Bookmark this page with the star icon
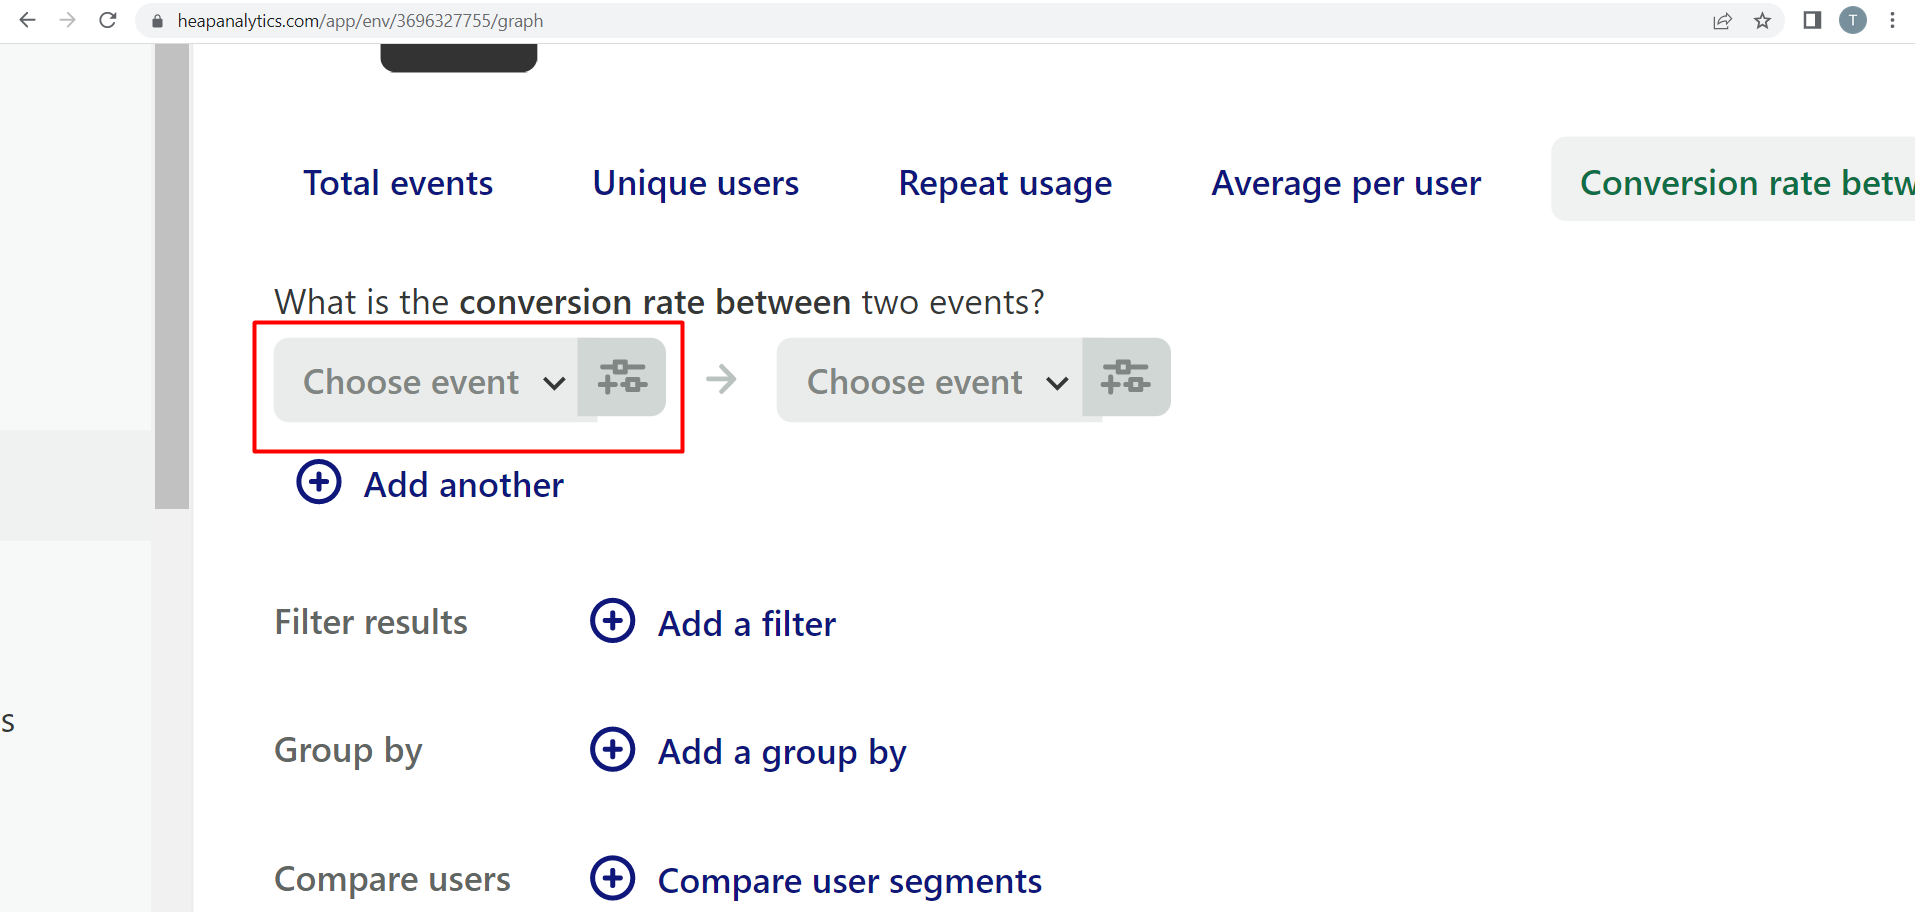 [x=1762, y=21]
